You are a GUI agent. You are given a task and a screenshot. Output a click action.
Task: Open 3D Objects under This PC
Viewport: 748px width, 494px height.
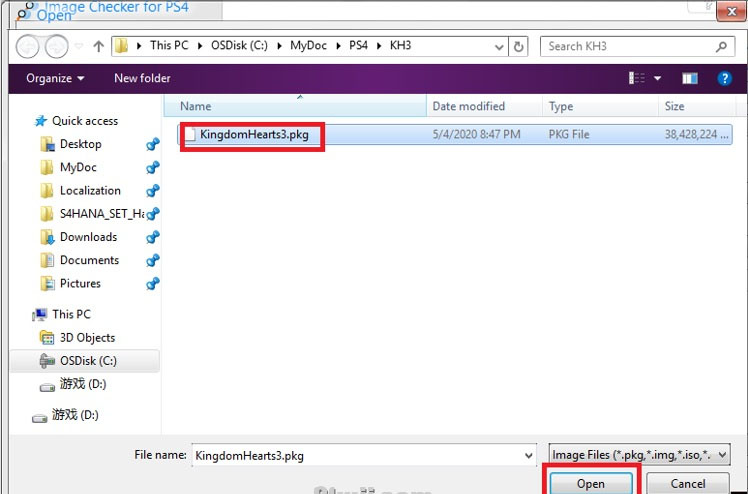[87, 338]
